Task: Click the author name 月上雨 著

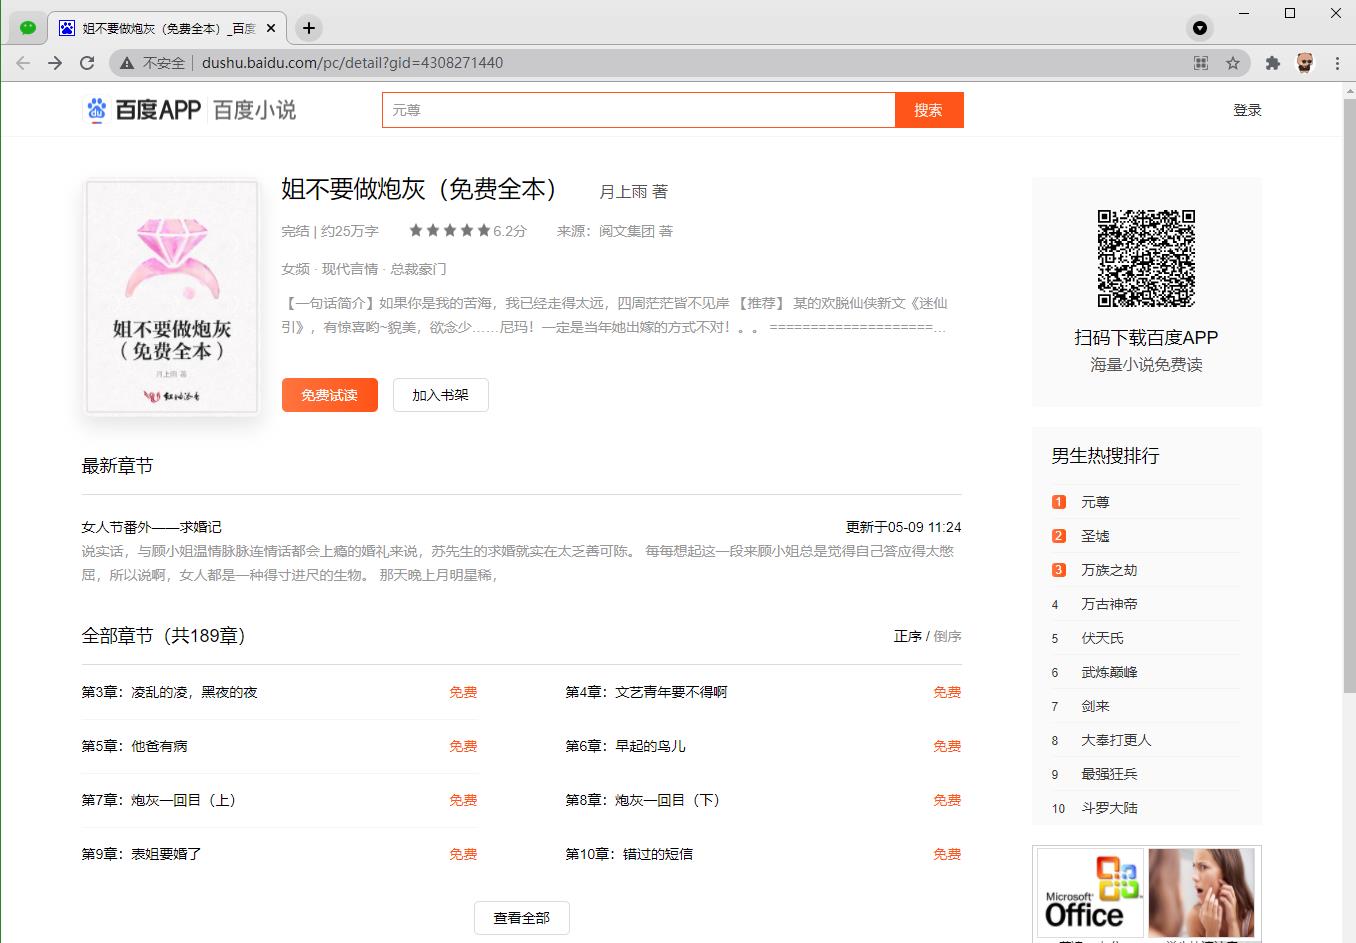Action: 633,192
